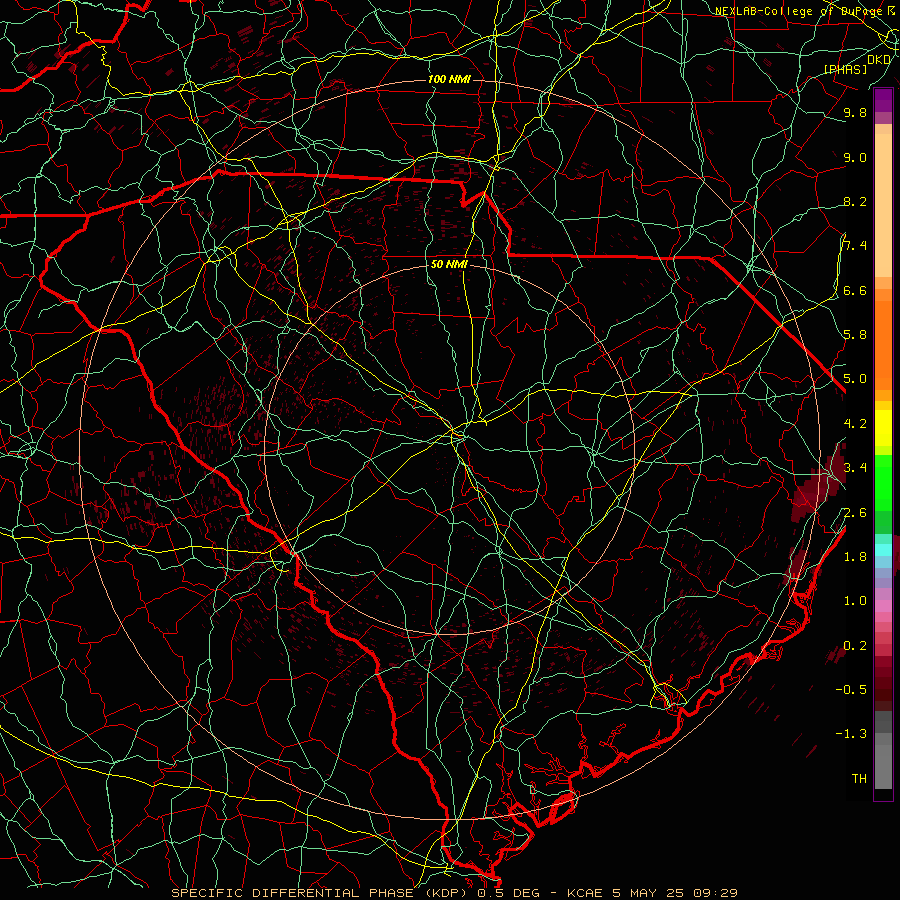The width and height of the screenshot is (900, 900).
Task: Click the TH legend label
Action: [859, 778]
